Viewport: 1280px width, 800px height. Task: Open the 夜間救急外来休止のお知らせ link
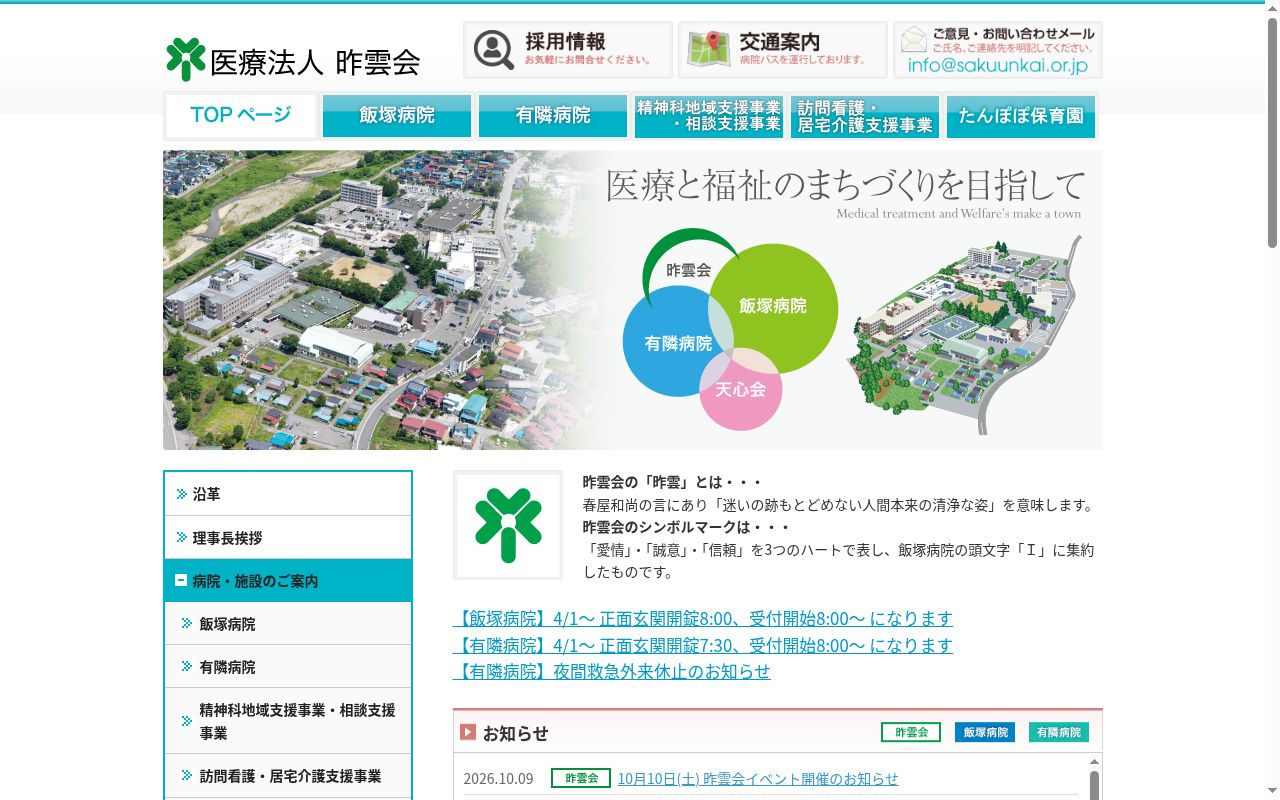pos(612,671)
